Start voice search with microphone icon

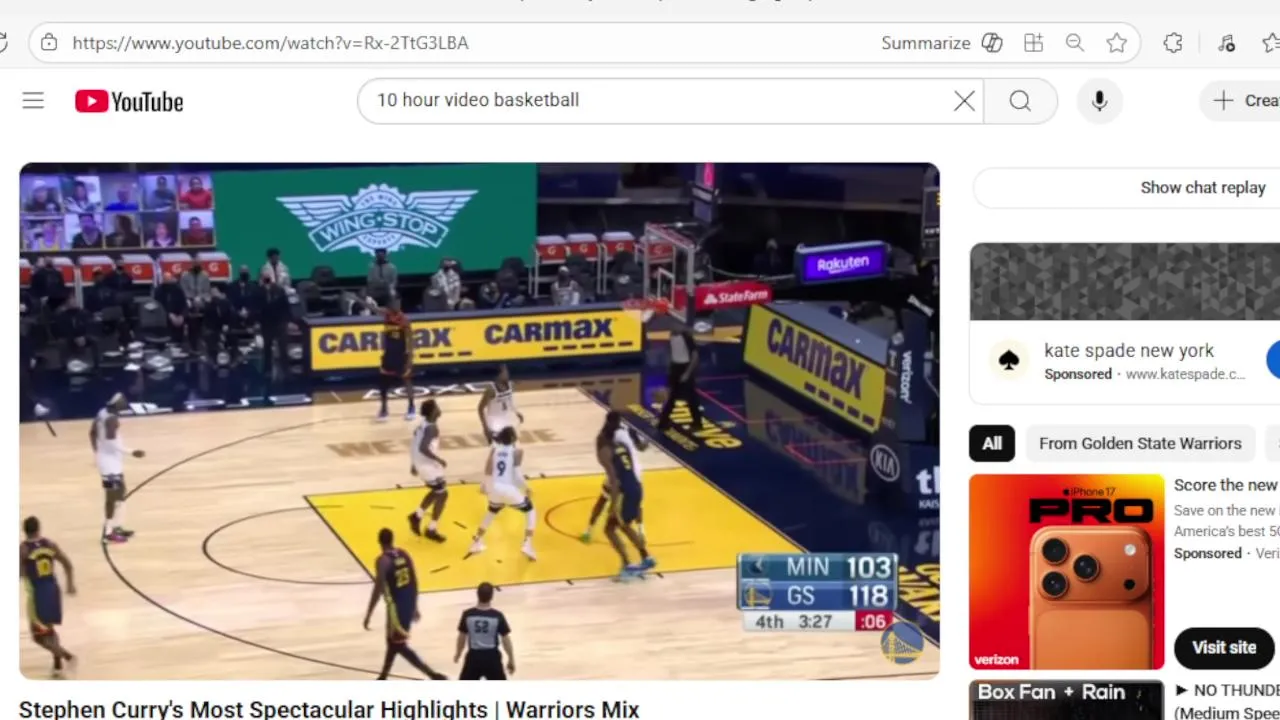coord(1099,101)
